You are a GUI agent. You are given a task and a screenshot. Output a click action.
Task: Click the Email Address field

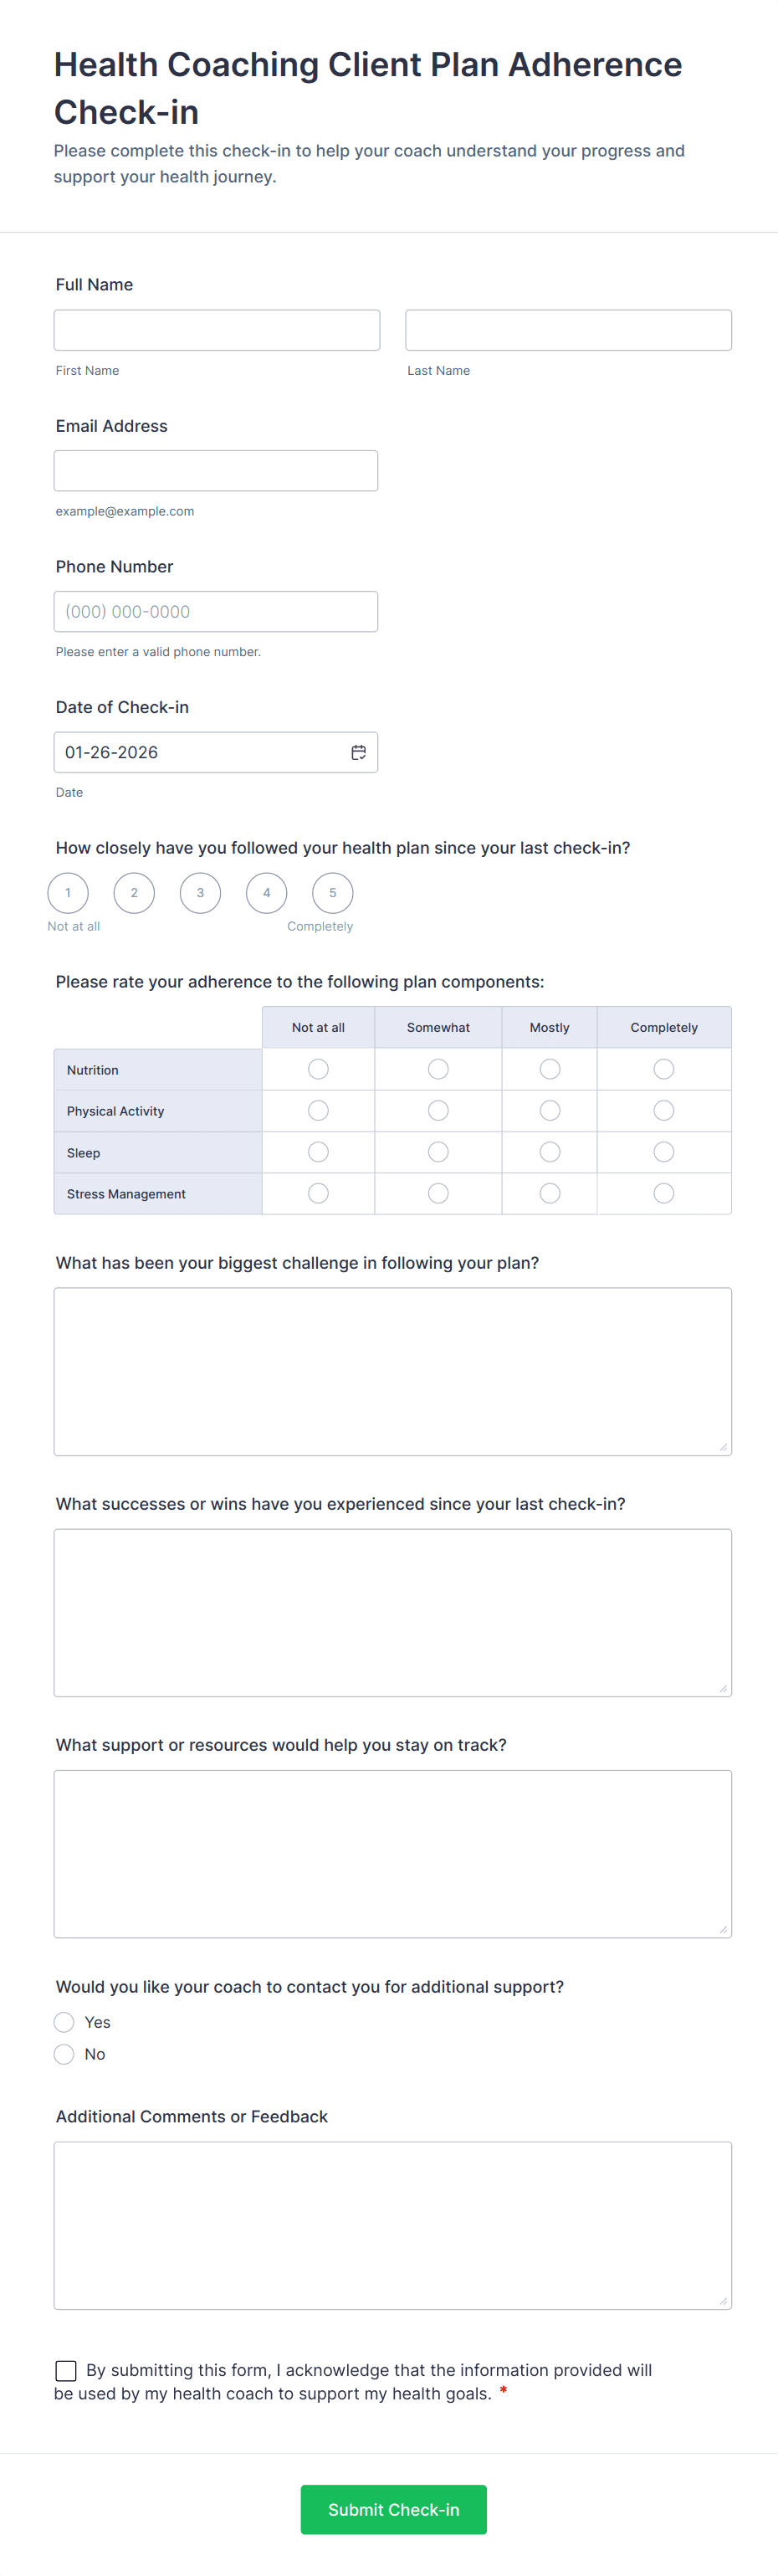pyautogui.click(x=216, y=470)
